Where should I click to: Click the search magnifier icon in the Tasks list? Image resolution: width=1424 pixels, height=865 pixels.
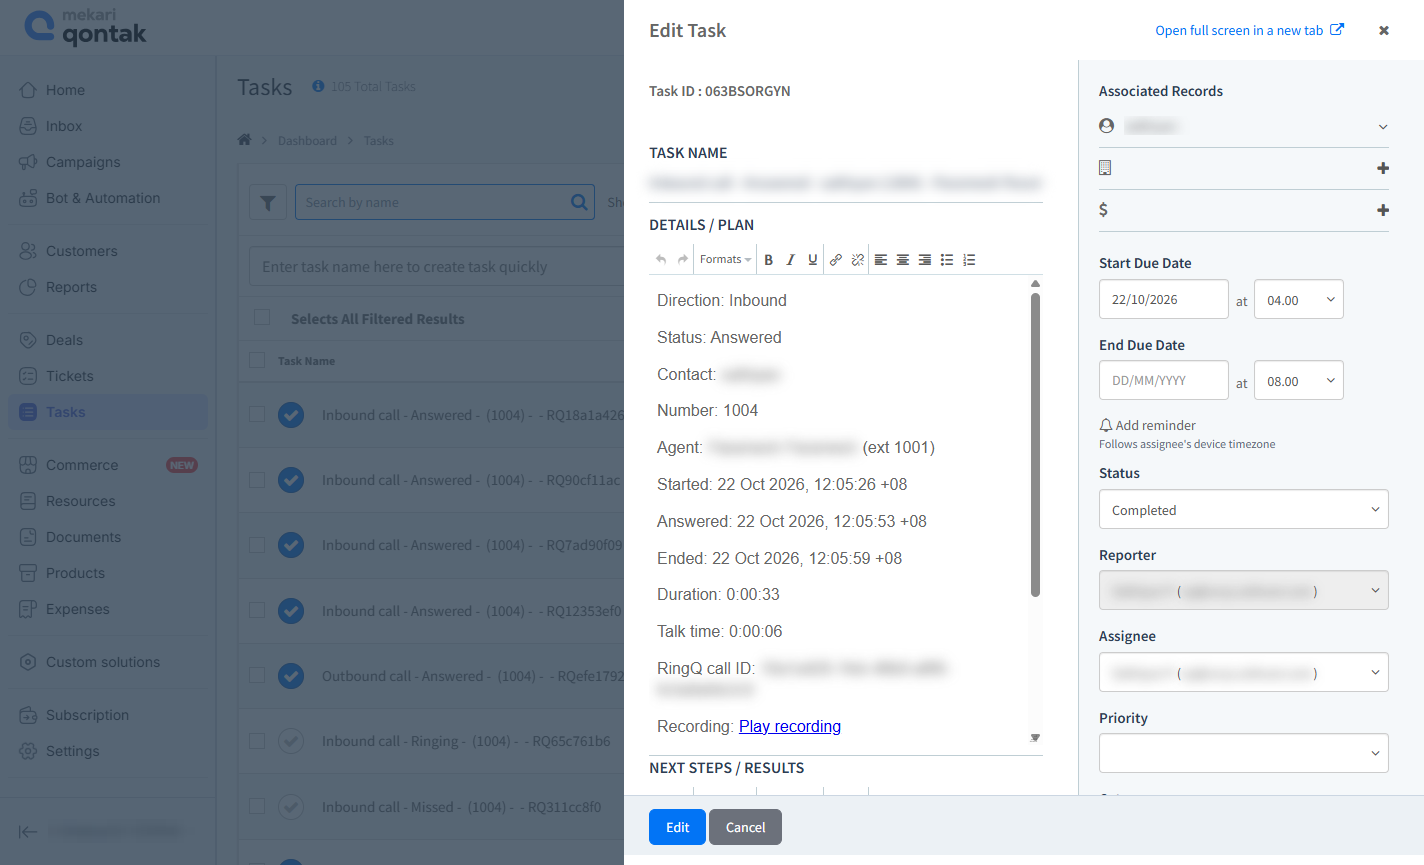pyautogui.click(x=579, y=202)
